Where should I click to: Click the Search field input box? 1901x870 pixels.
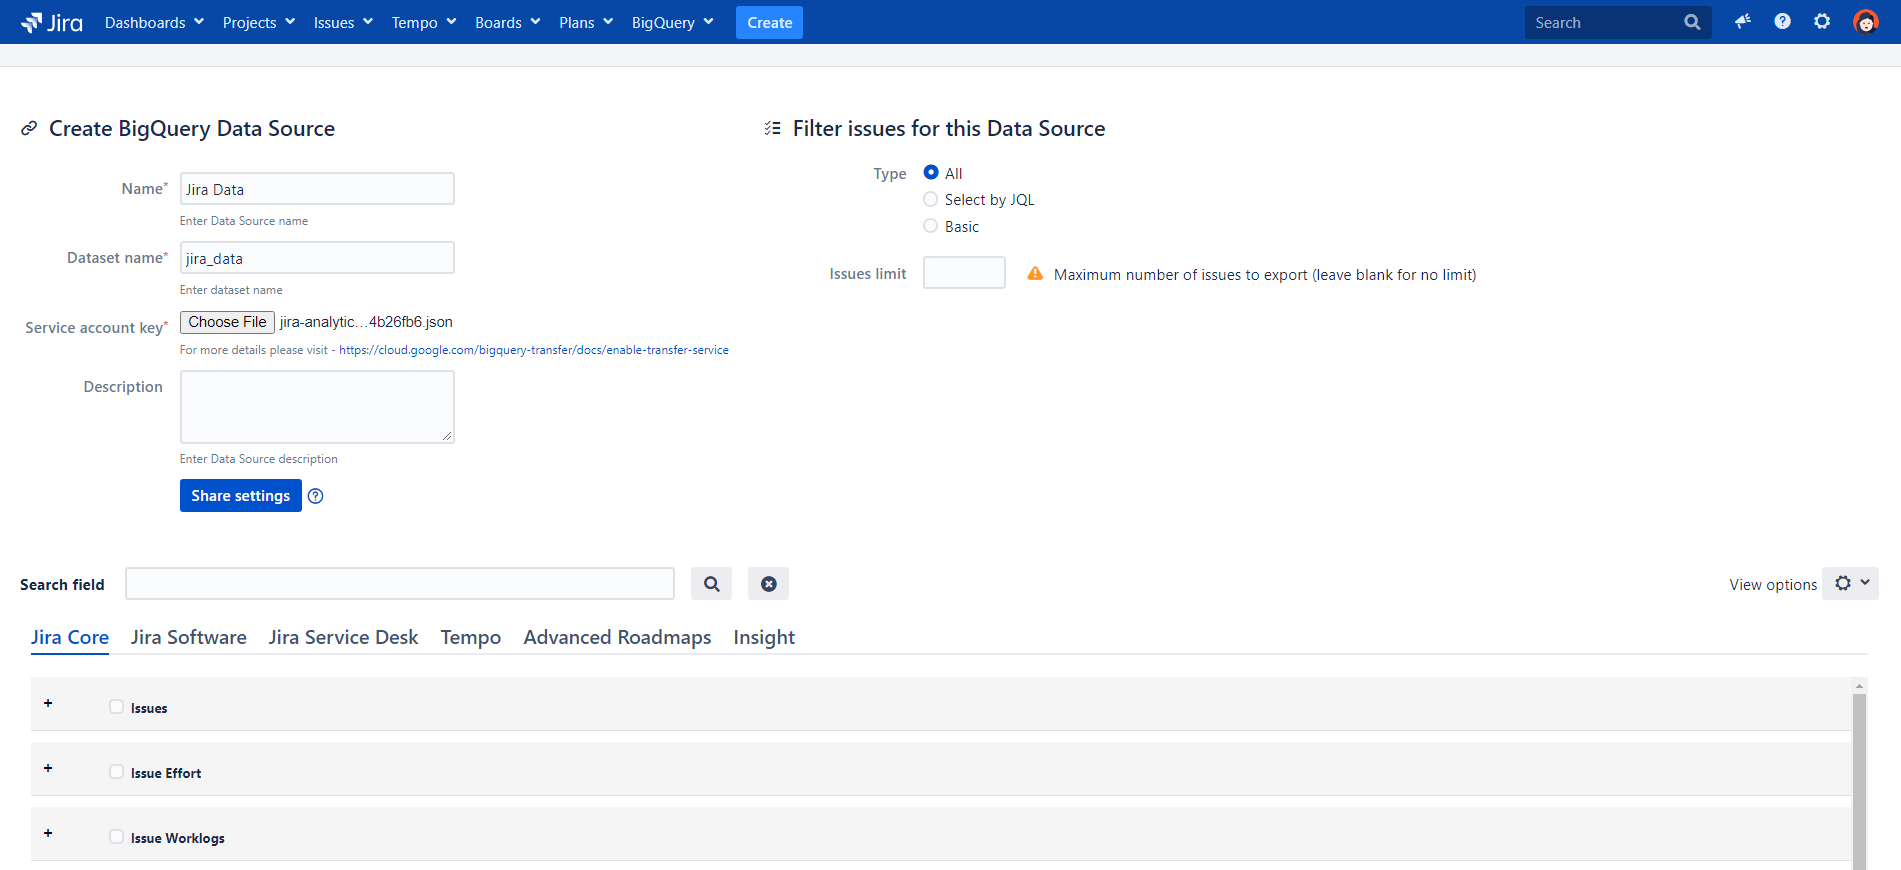tap(400, 584)
